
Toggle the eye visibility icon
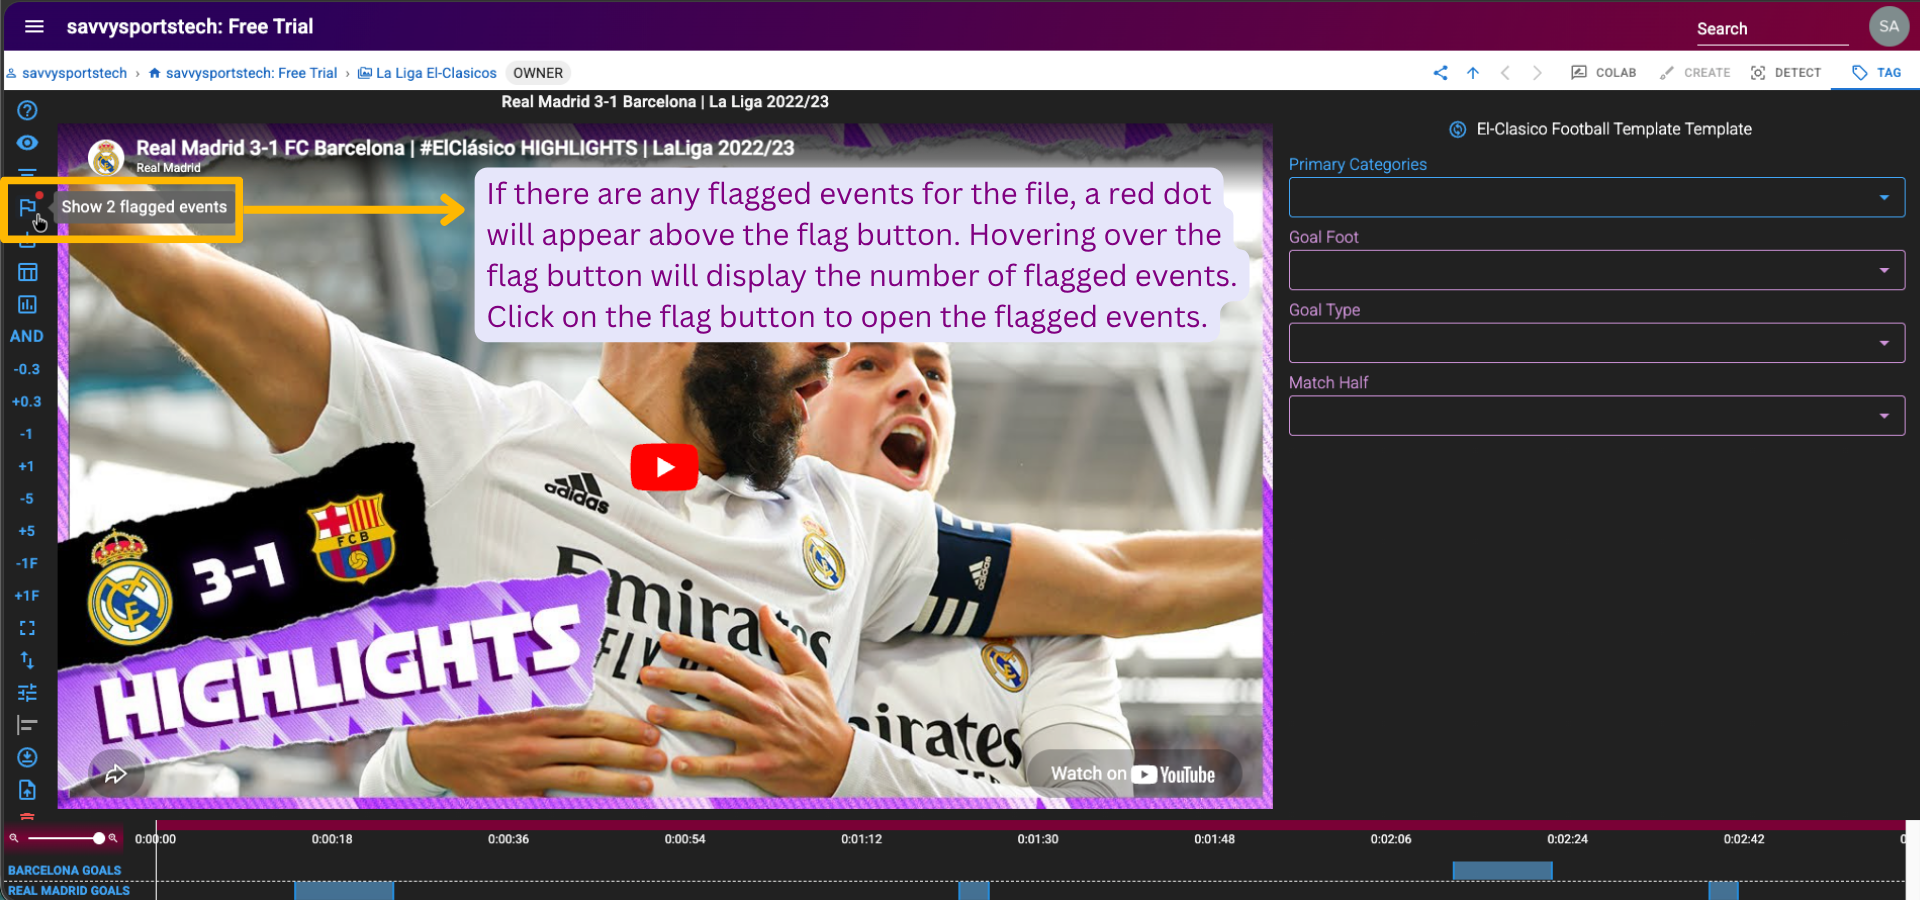(x=27, y=143)
